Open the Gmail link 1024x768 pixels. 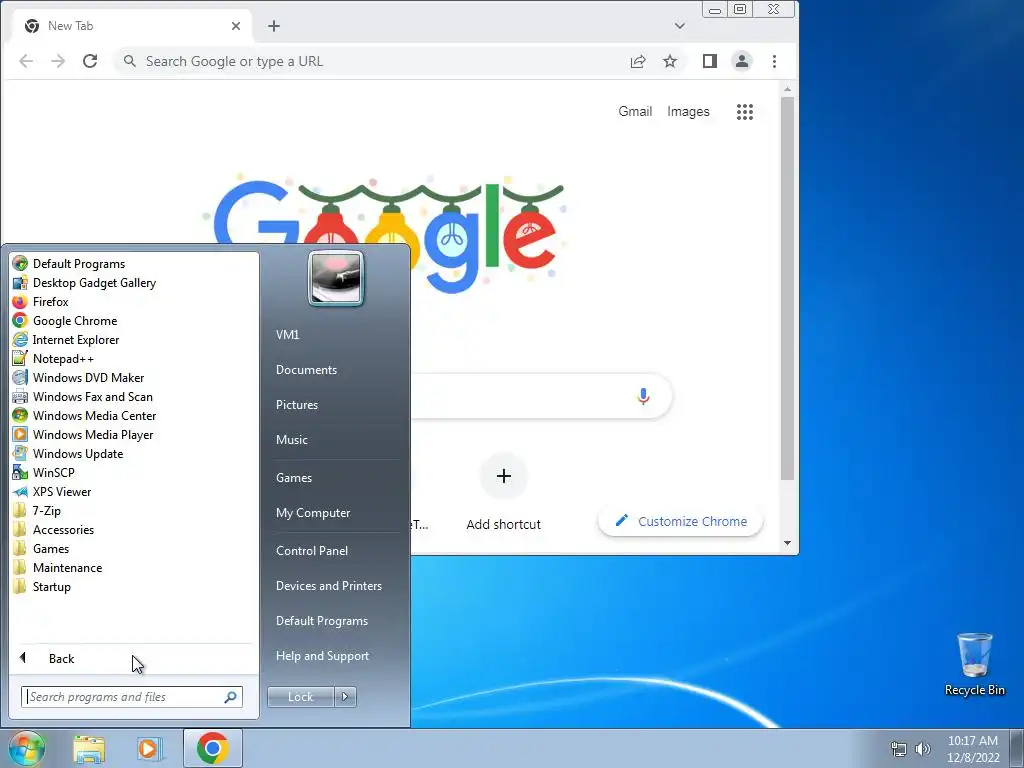coord(635,112)
